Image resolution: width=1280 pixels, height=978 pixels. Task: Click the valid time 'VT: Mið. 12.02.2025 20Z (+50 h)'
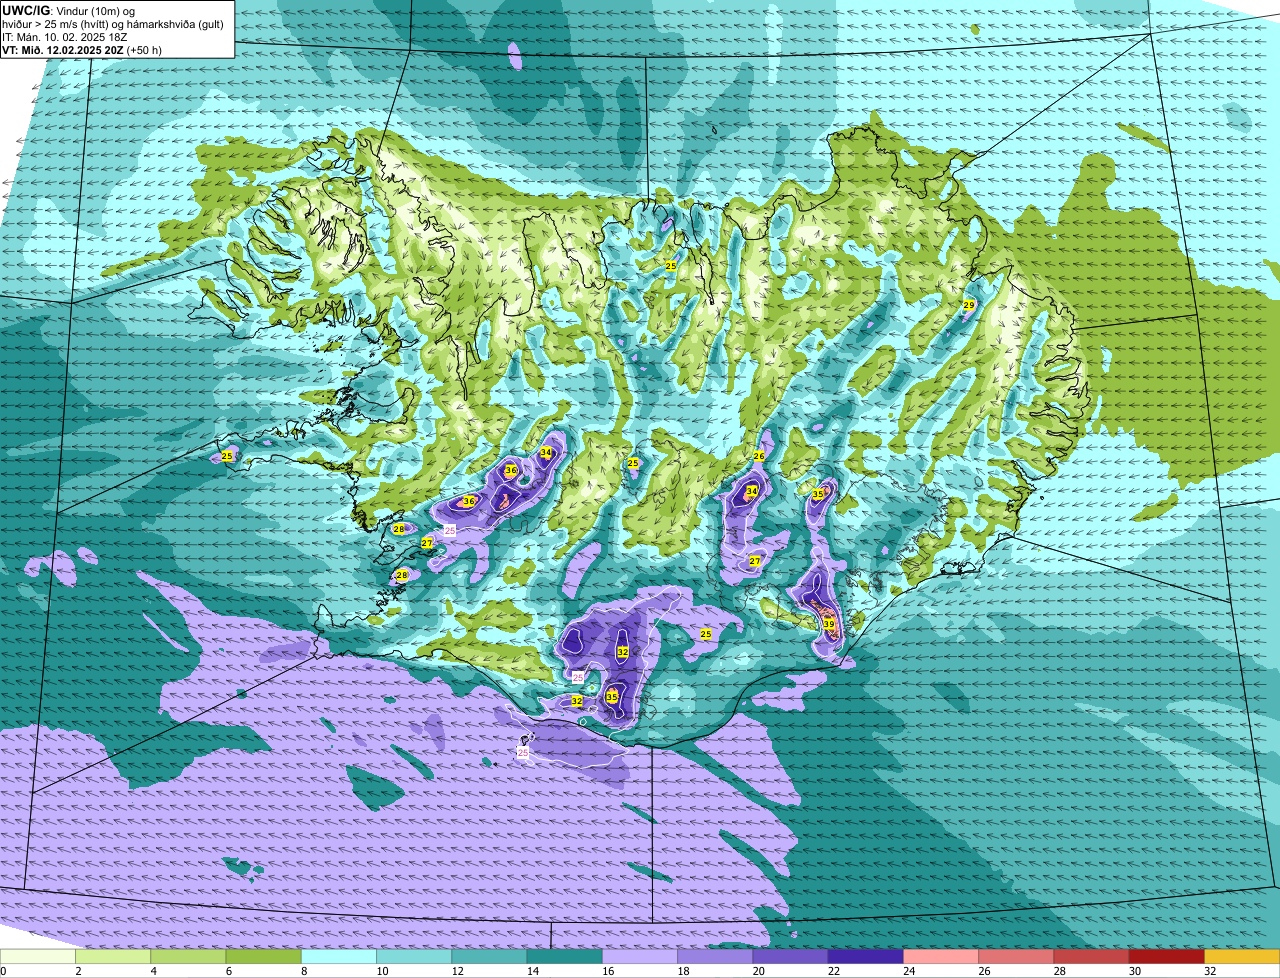point(82,49)
